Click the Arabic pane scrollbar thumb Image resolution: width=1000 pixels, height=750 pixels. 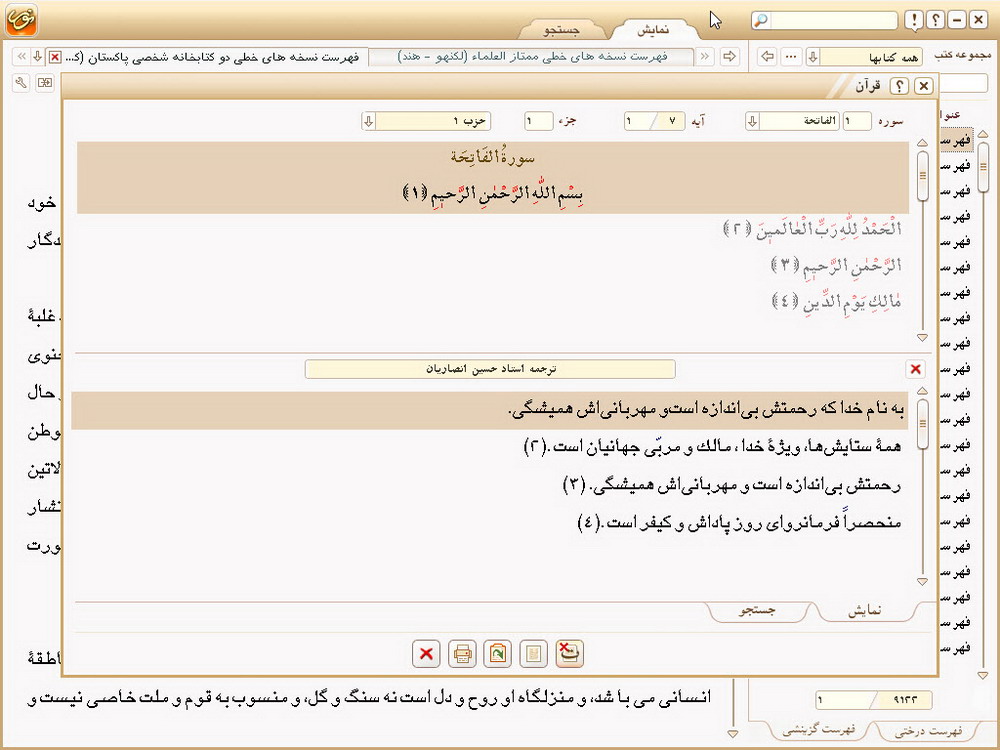tap(922, 176)
